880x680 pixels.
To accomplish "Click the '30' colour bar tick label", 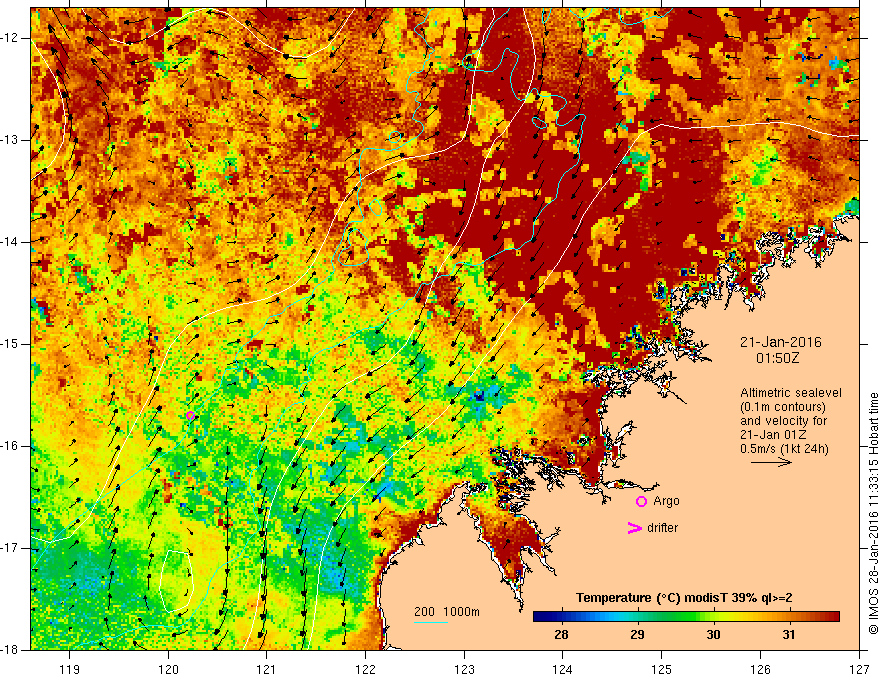I will [713, 635].
